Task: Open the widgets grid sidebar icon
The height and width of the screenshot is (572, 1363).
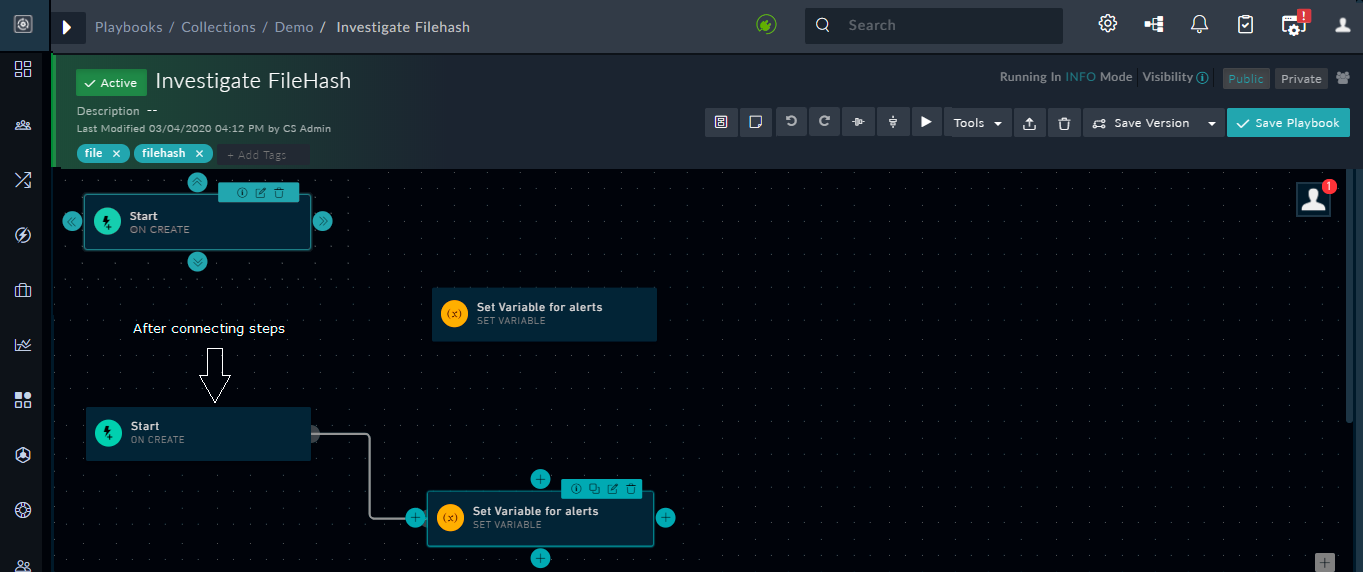Action: [22, 400]
